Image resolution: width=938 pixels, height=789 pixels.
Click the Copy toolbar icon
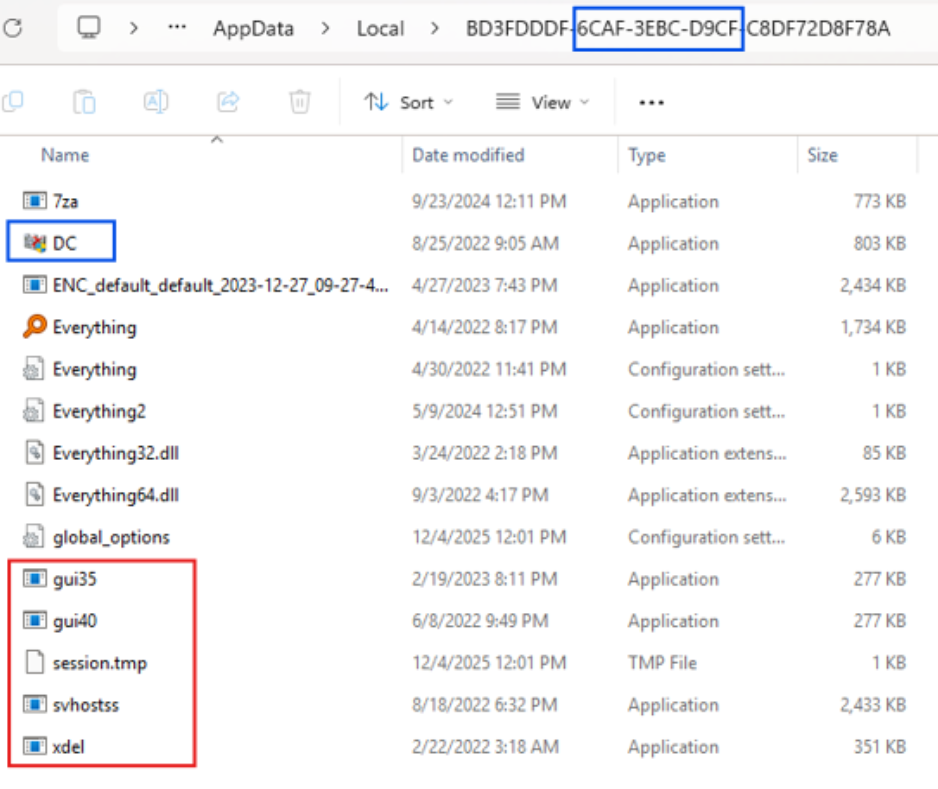[x=12, y=102]
